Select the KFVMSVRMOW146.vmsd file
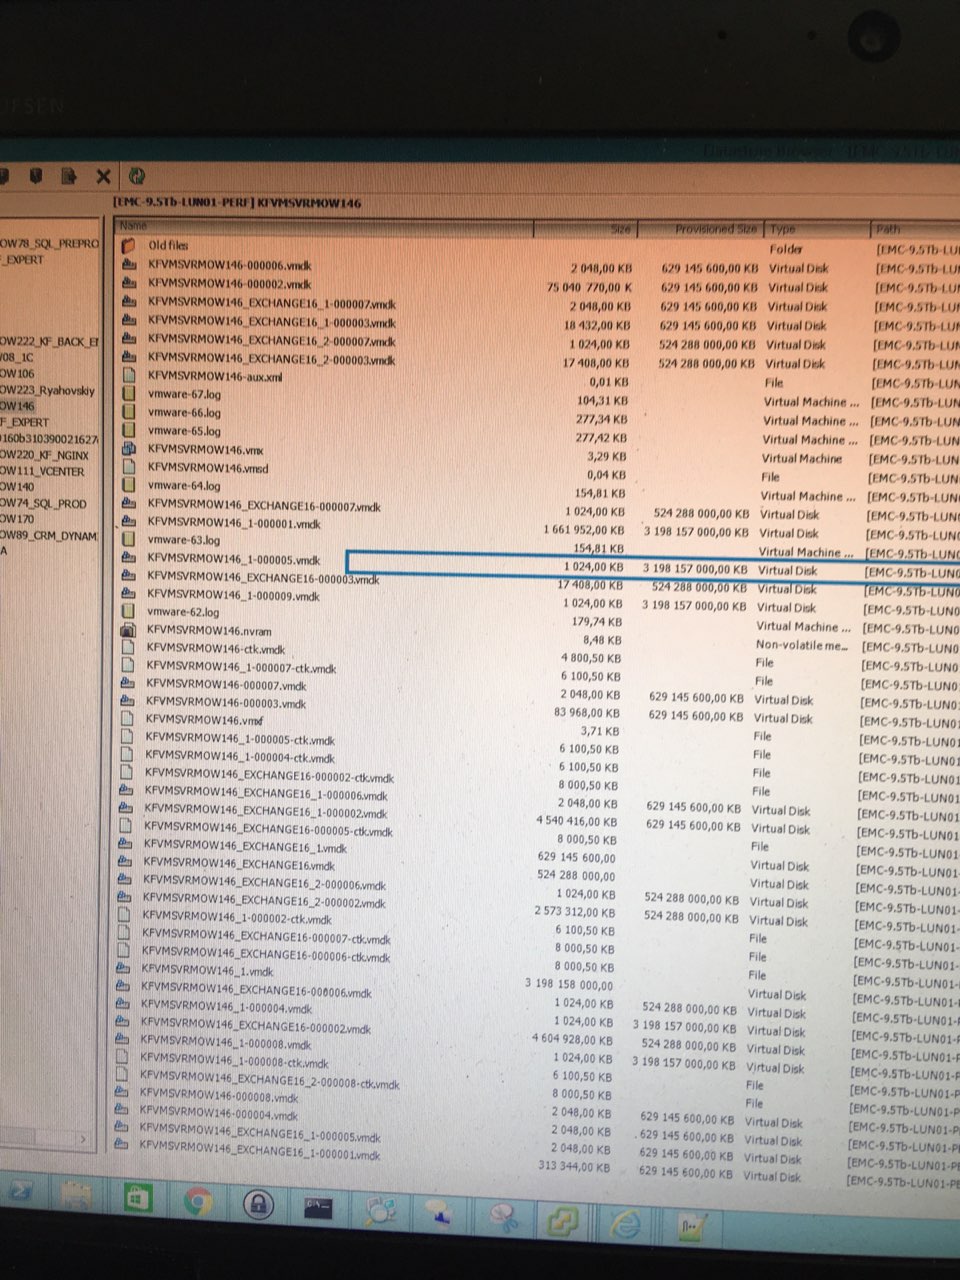The width and height of the screenshot is (960, 1280). [207, 468]
